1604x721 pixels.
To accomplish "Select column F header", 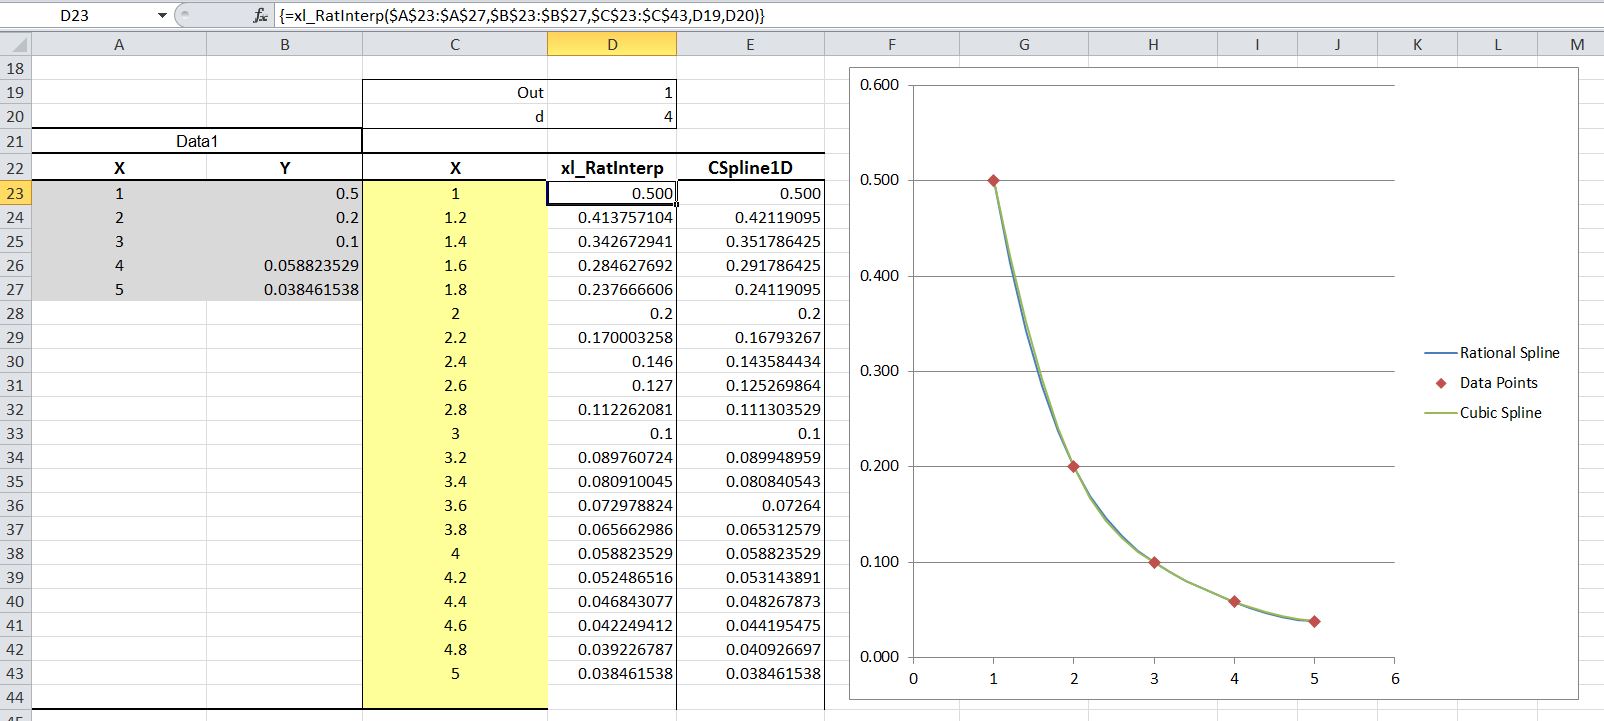I will coord(891,44).
